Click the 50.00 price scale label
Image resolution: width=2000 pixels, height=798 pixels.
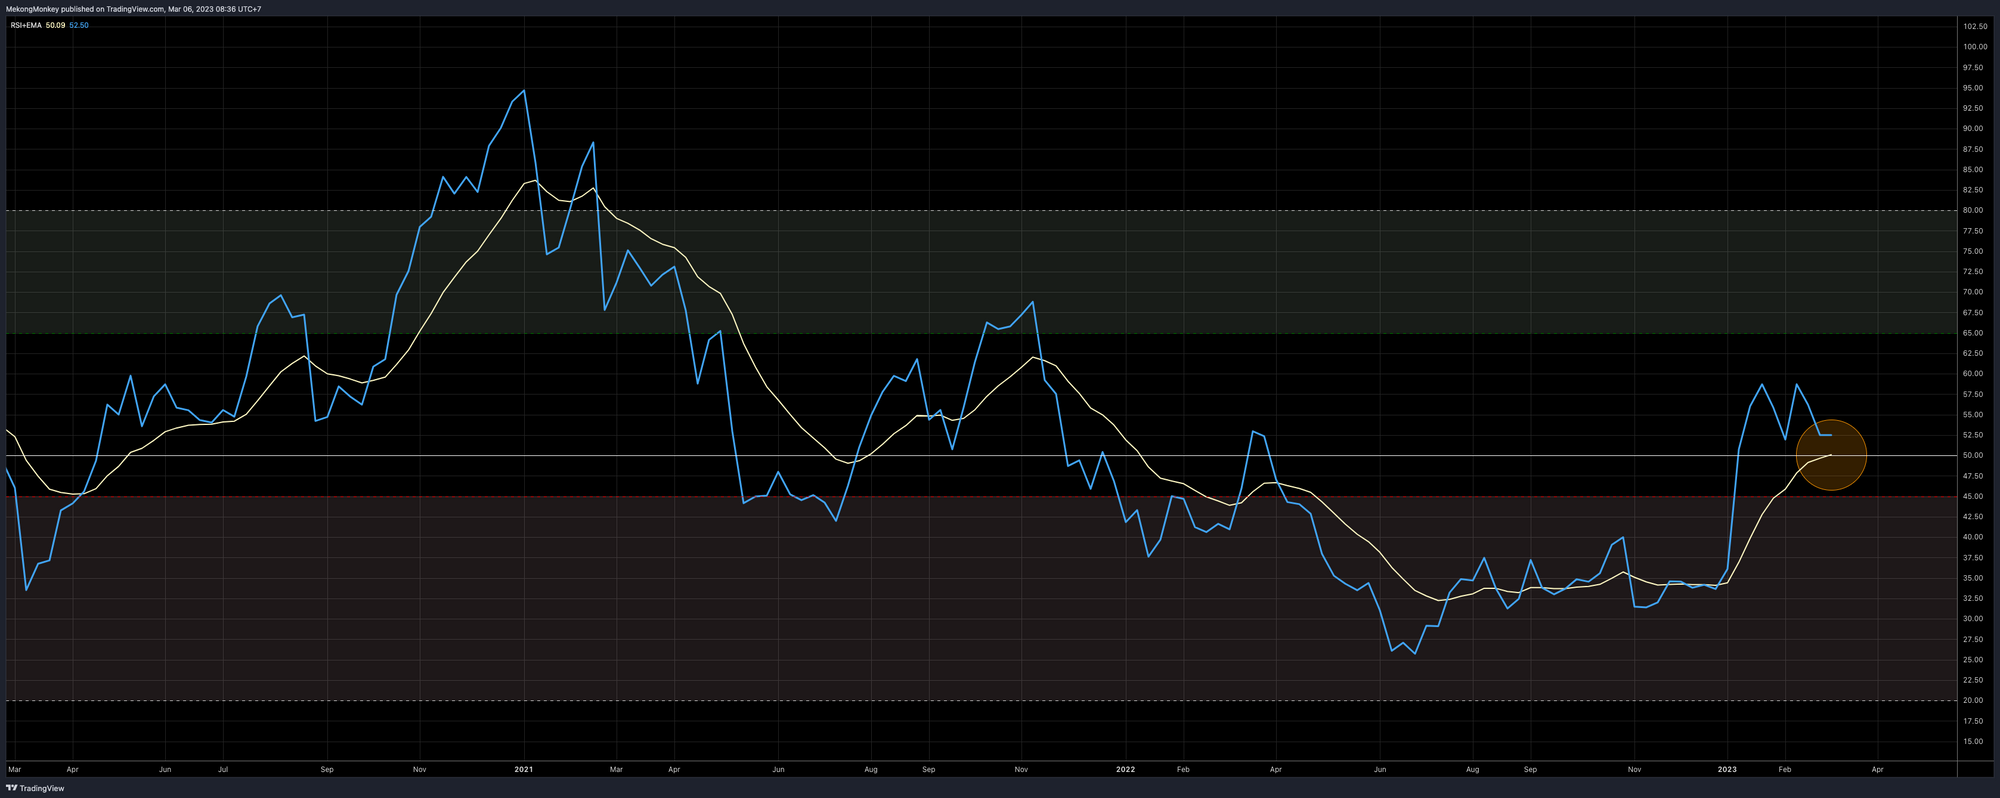pyautogui.click(x=1974, y=456)
